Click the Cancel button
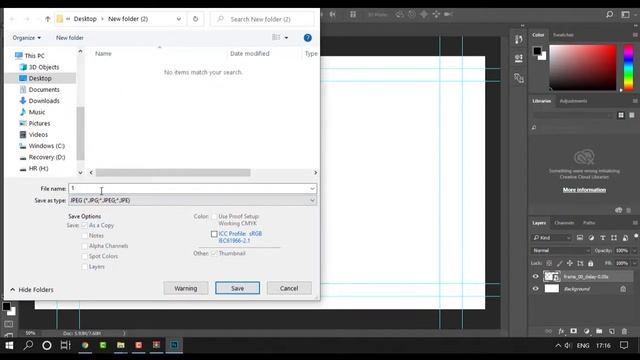Image resolution: width=640 pixels, height=360 pixels. click(289, 288)
